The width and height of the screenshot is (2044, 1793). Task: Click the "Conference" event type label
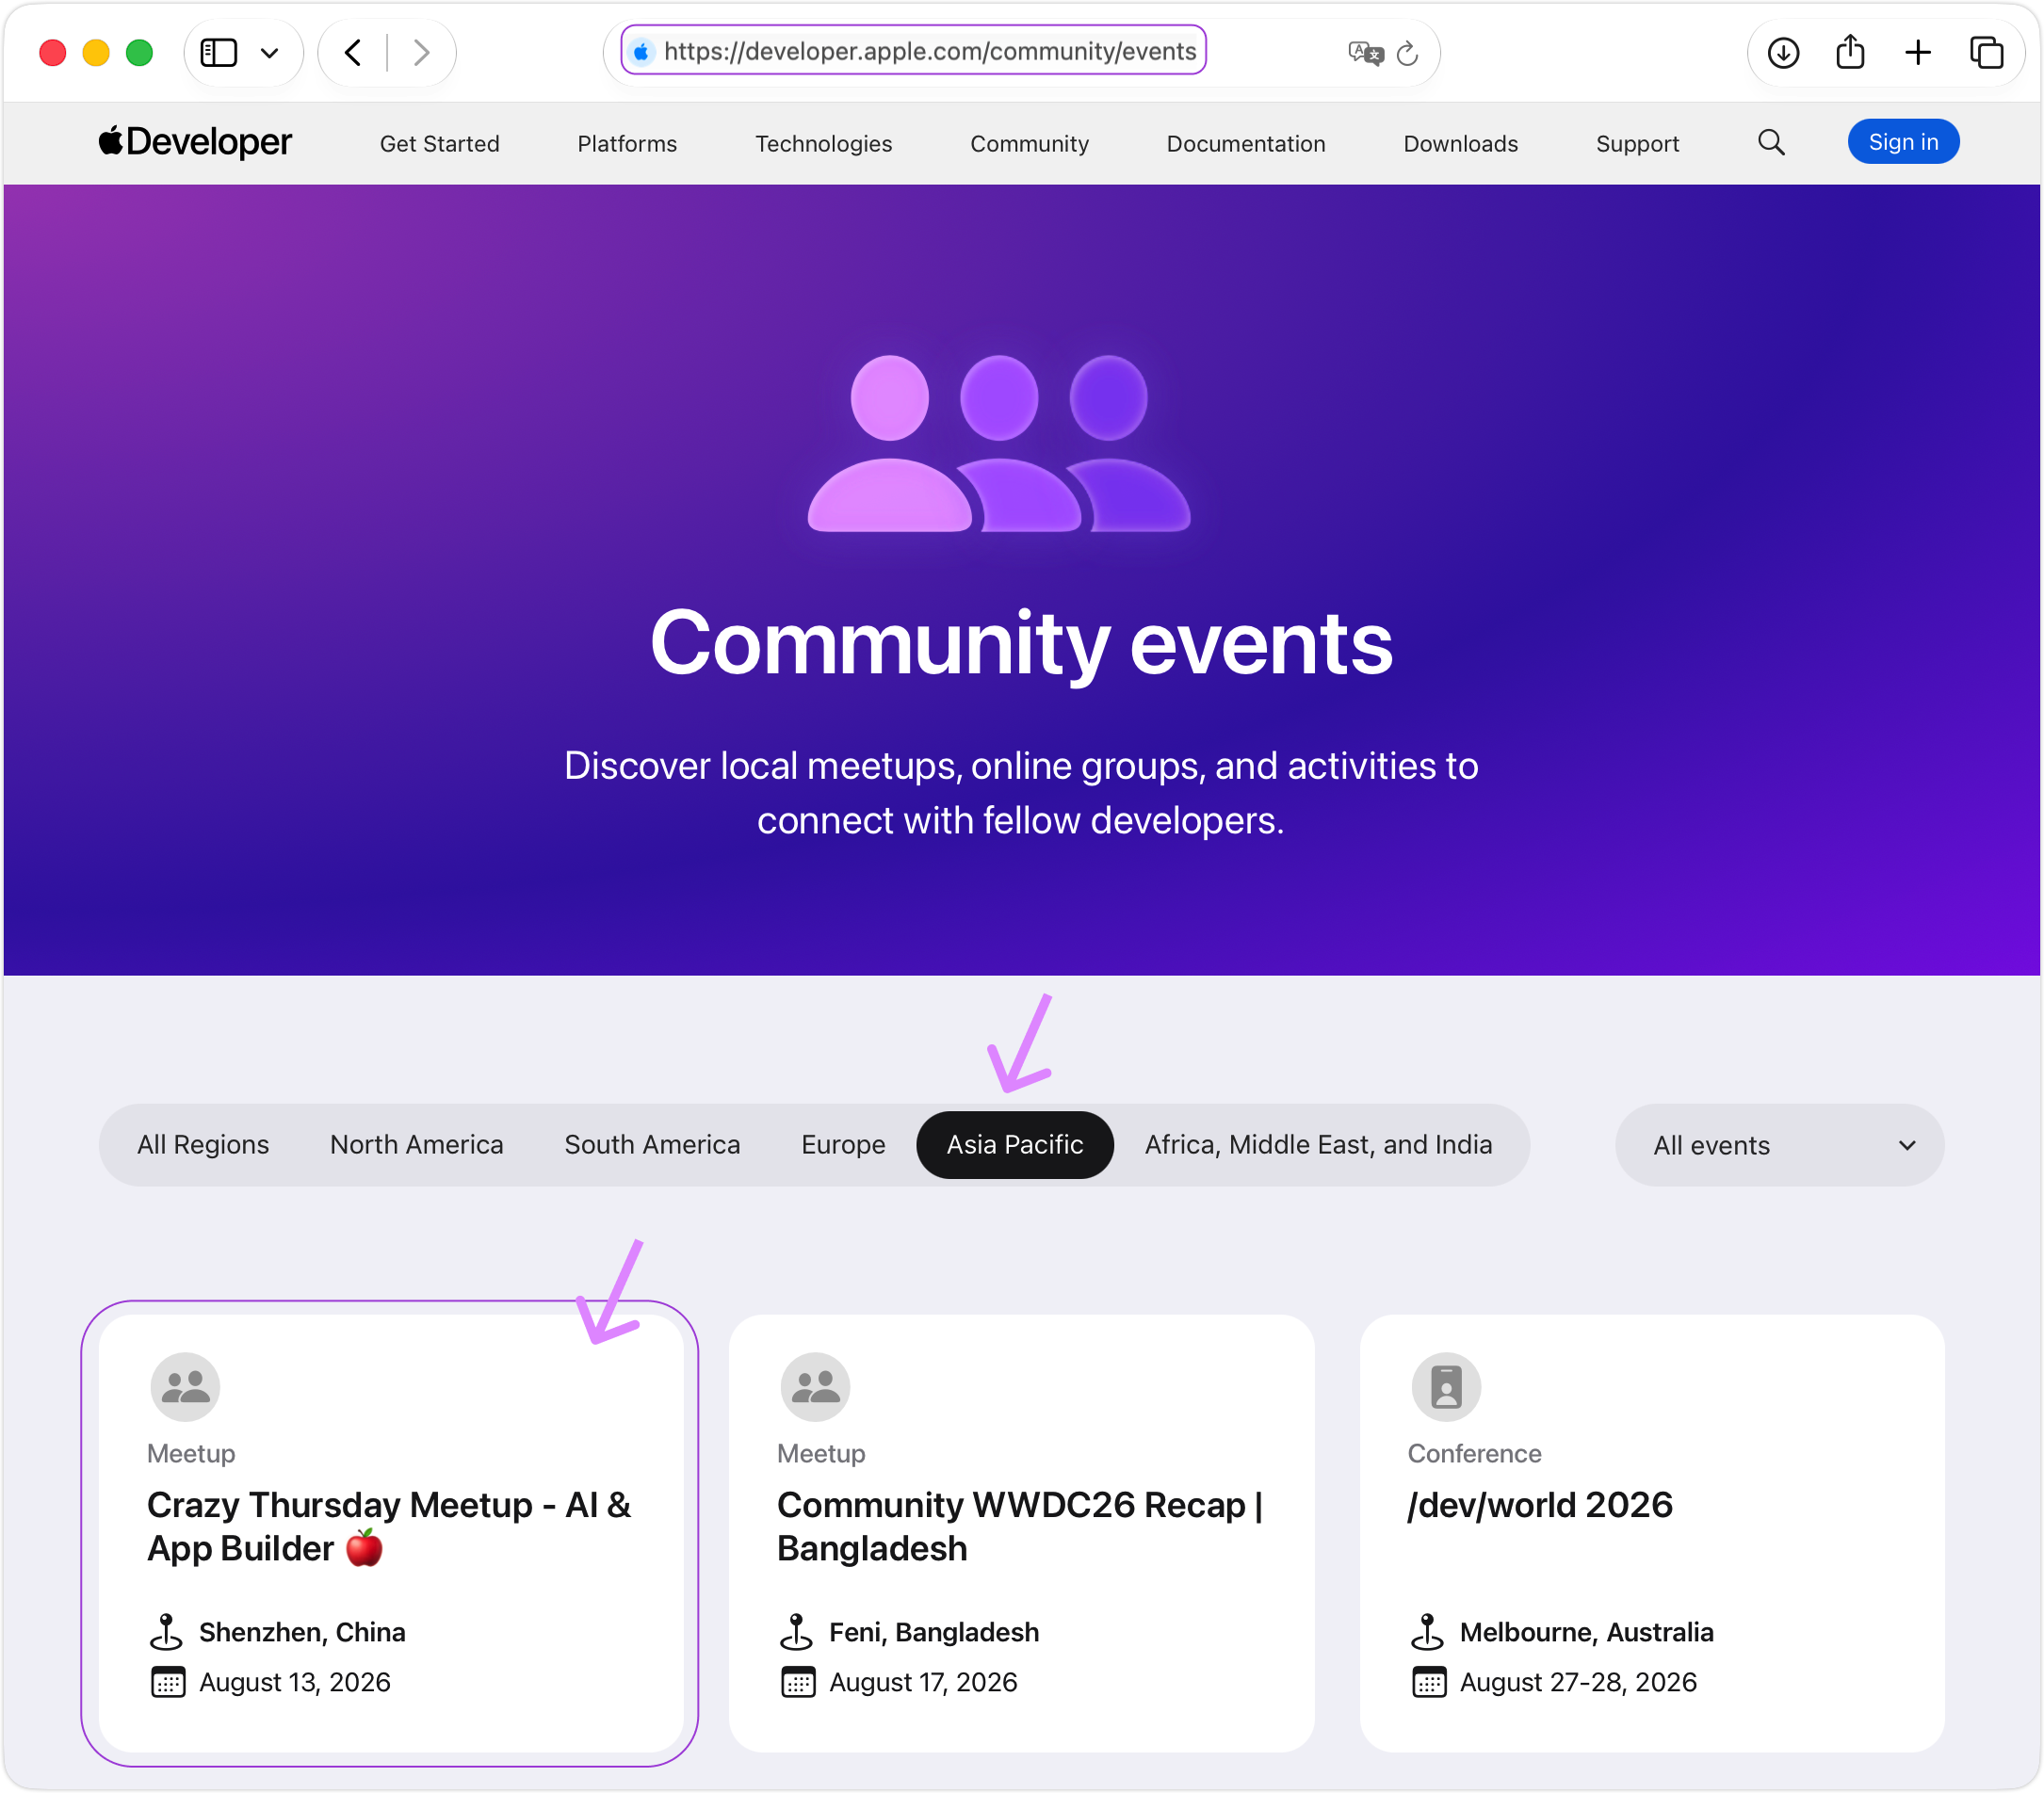tap(1474, 1453)
